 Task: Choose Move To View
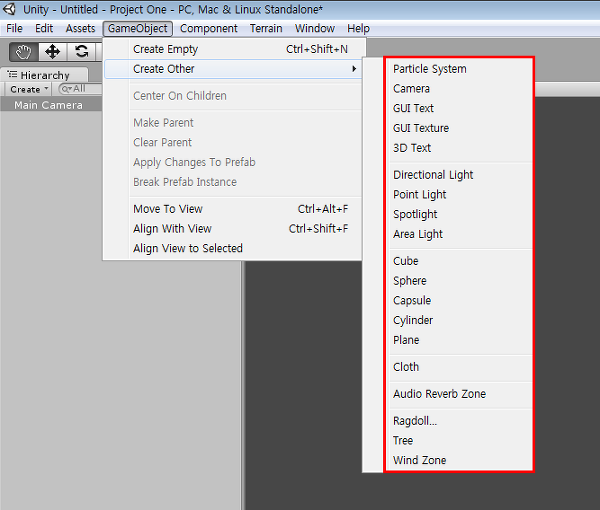[233, 209]
